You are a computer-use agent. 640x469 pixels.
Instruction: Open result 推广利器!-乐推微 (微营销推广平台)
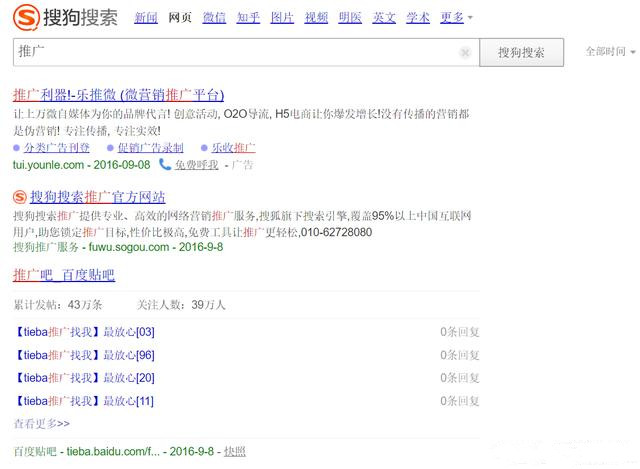pos(118,95)
